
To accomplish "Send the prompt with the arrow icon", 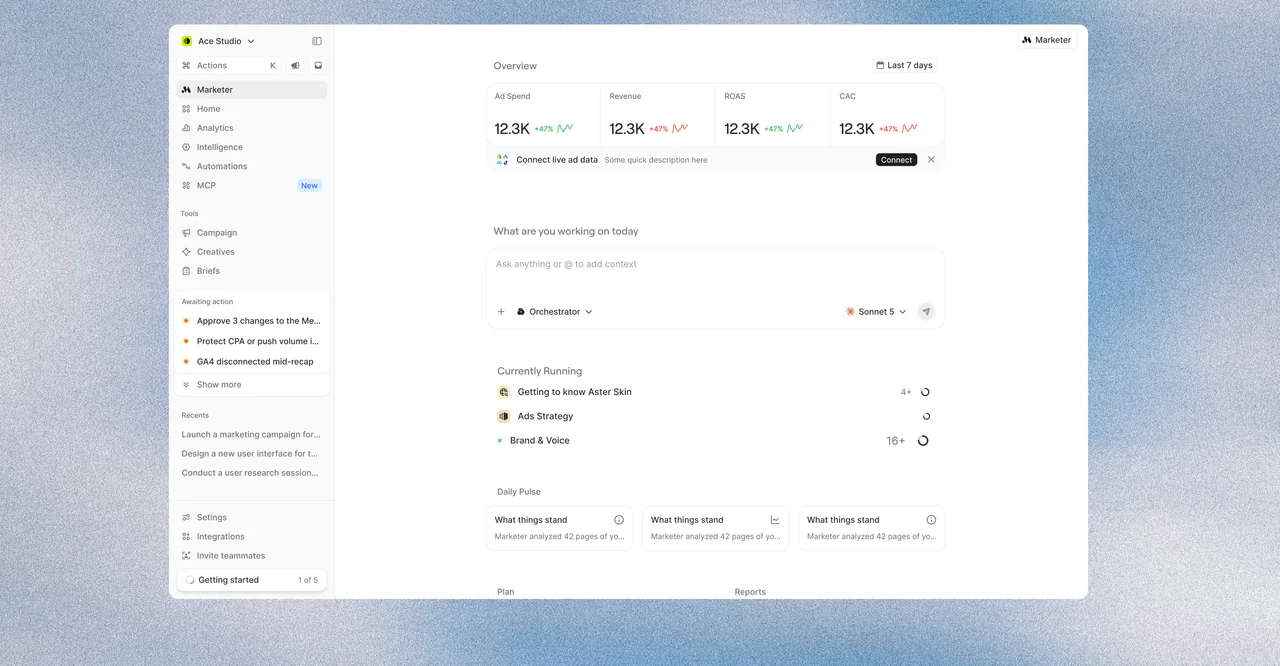I will [x=926, y=312].
